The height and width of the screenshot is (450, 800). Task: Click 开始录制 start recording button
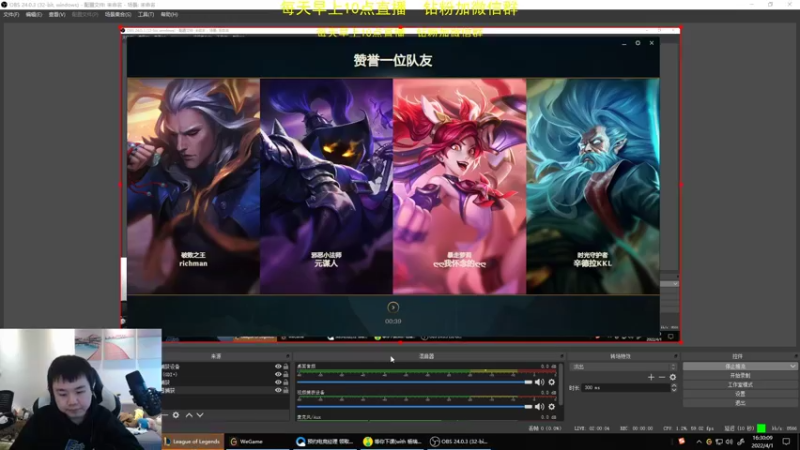740,376
